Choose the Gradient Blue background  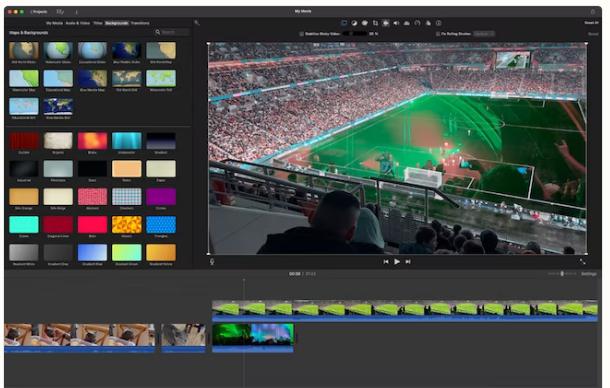92,253
